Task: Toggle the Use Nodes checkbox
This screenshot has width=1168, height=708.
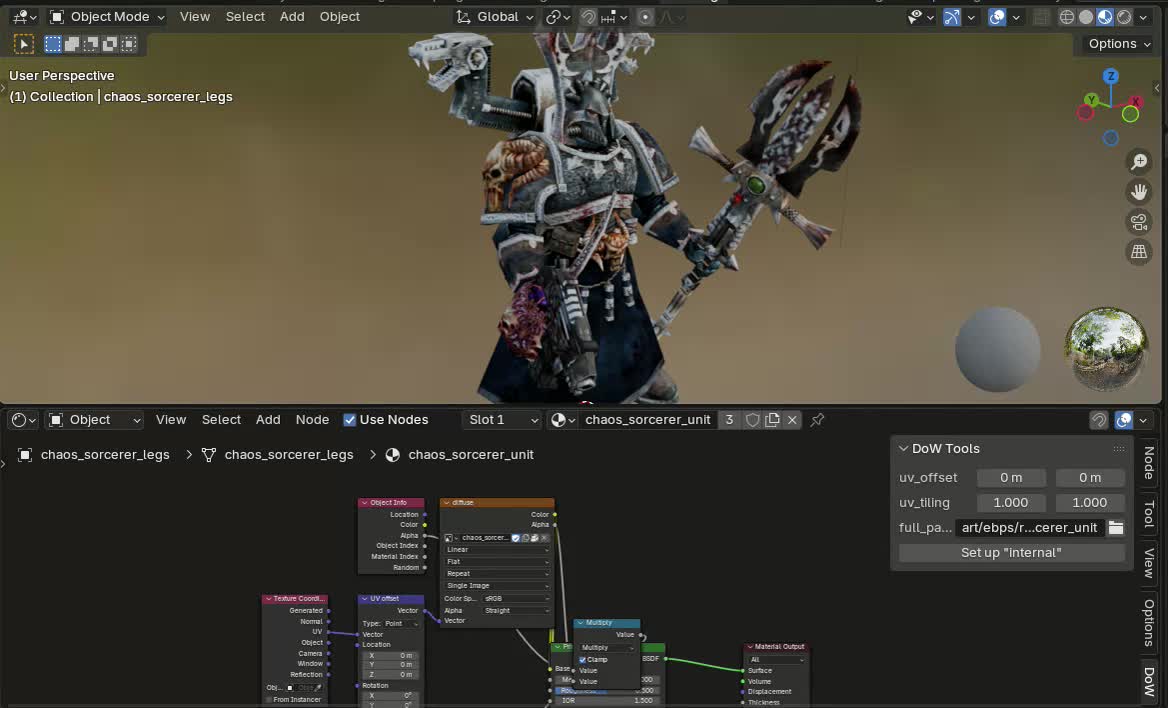Action: pyautogui.click(x=349, y=420)
